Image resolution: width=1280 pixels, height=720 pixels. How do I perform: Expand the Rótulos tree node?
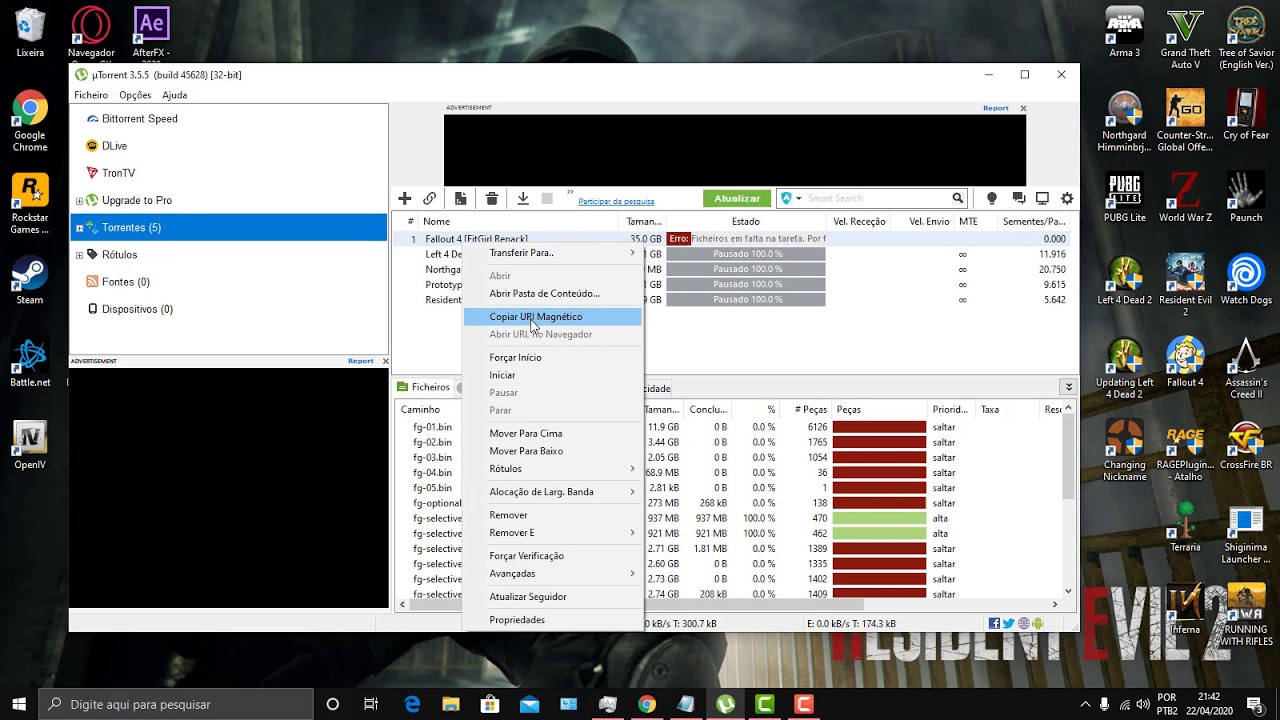point(80,255)
